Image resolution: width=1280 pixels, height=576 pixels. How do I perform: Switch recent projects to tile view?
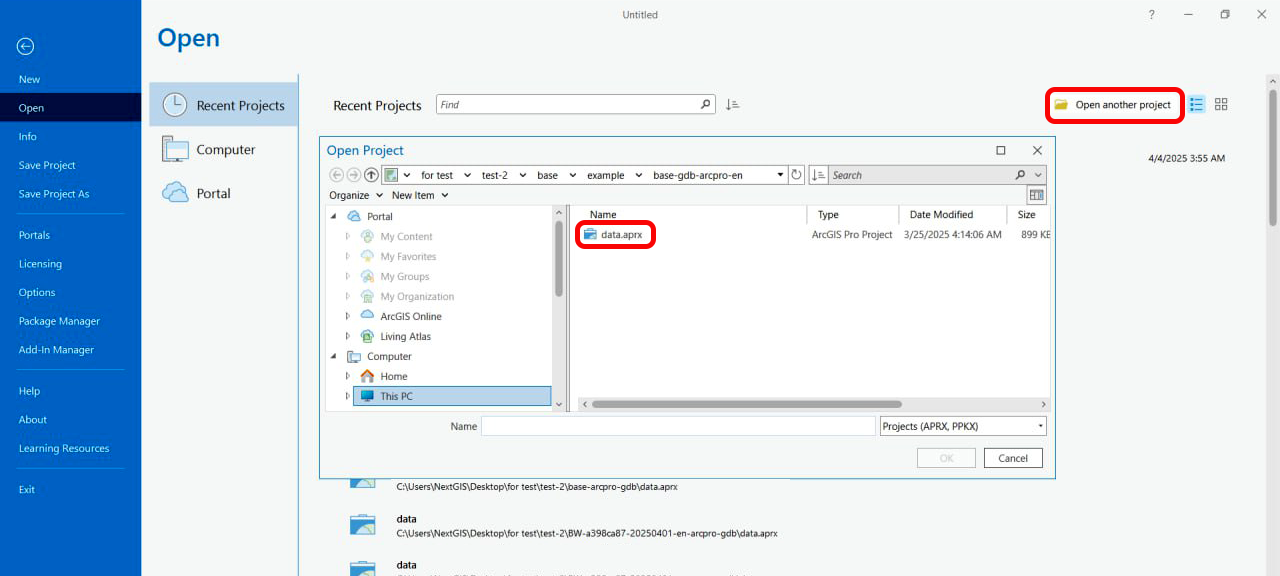pos(1221,105)
